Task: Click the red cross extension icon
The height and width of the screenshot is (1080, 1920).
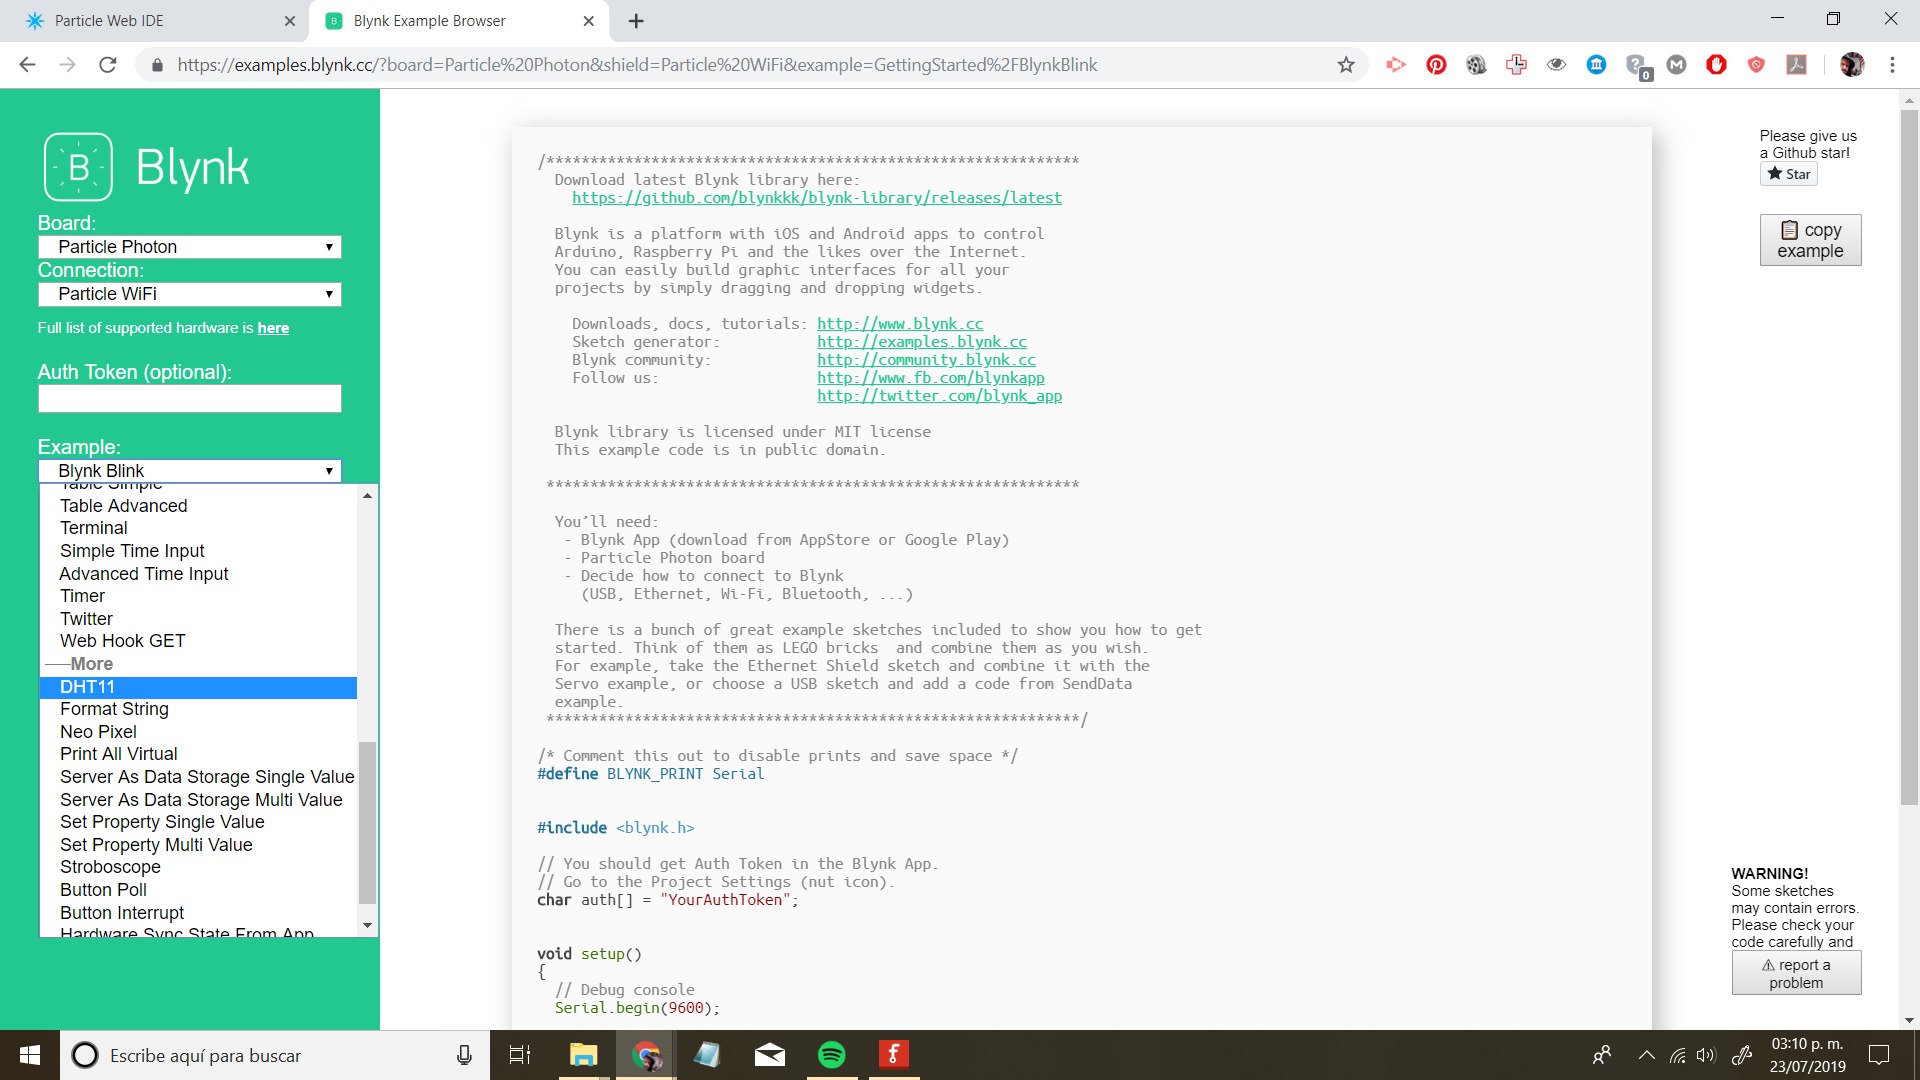Action: tap(1516, 65)
